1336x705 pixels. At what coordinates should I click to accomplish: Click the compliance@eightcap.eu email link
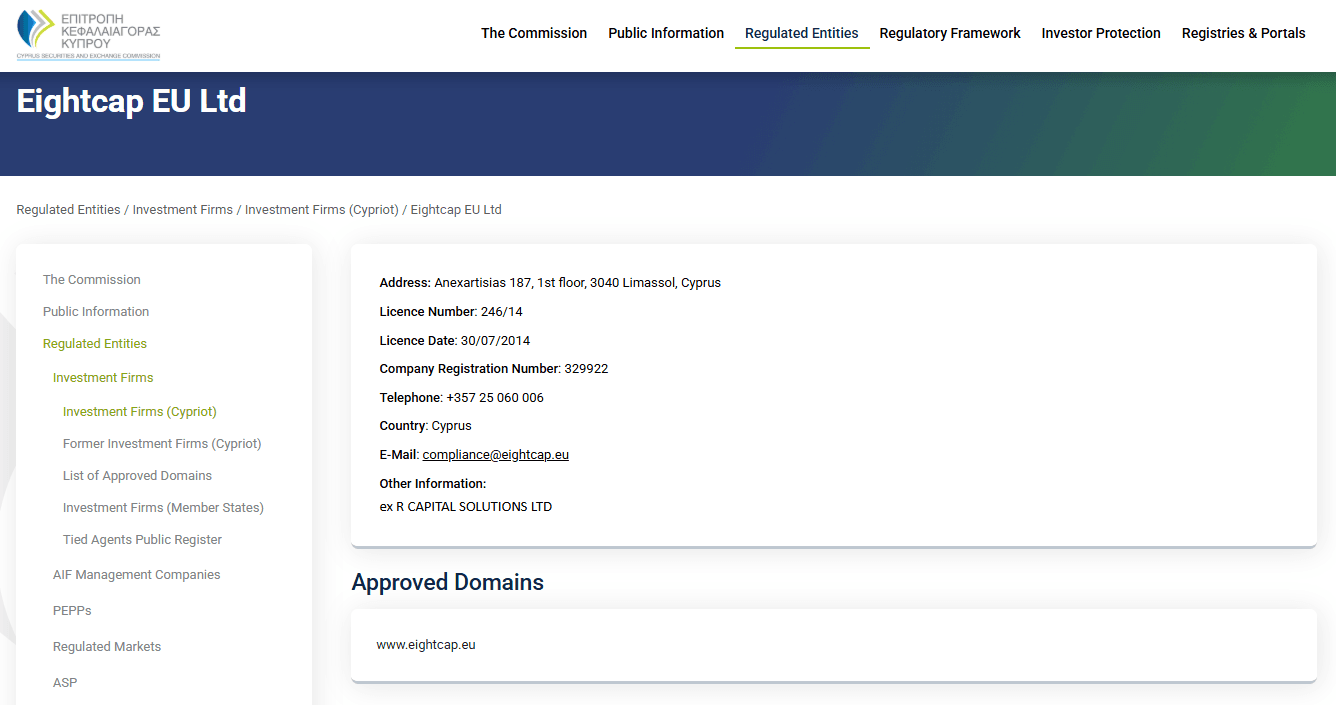(496, 455)
